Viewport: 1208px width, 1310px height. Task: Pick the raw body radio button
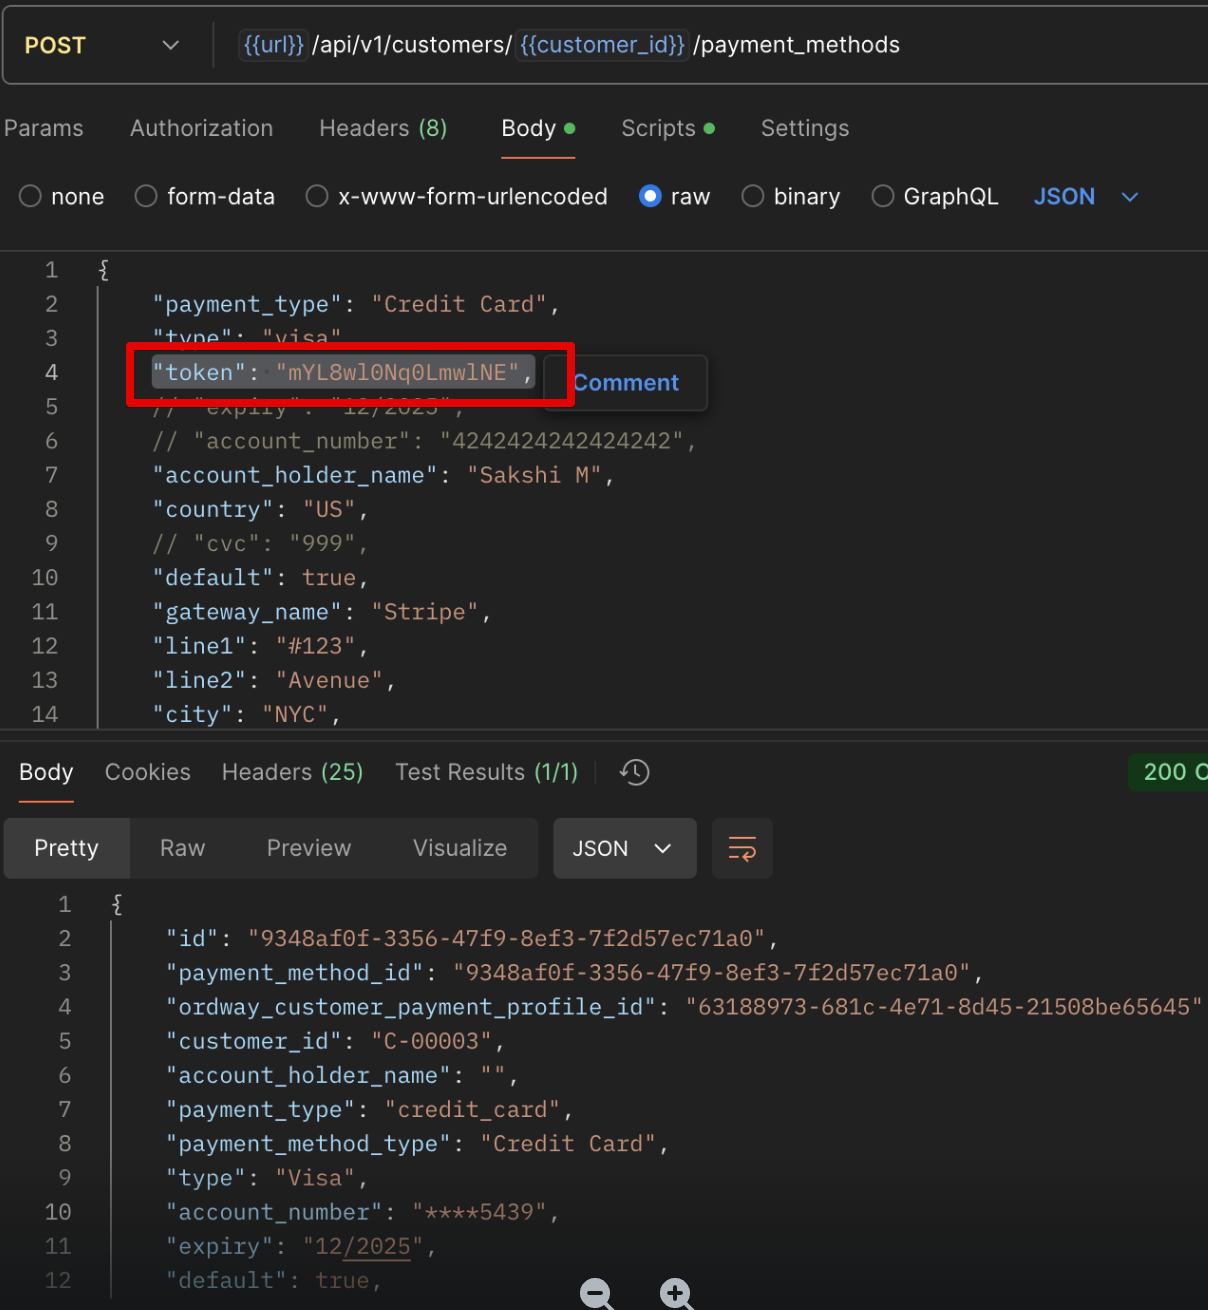pyautogui.click(x=650, y=196)
